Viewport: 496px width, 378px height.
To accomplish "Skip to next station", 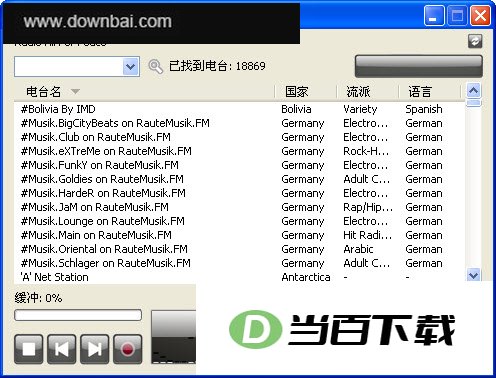I will tap(95, 349).
